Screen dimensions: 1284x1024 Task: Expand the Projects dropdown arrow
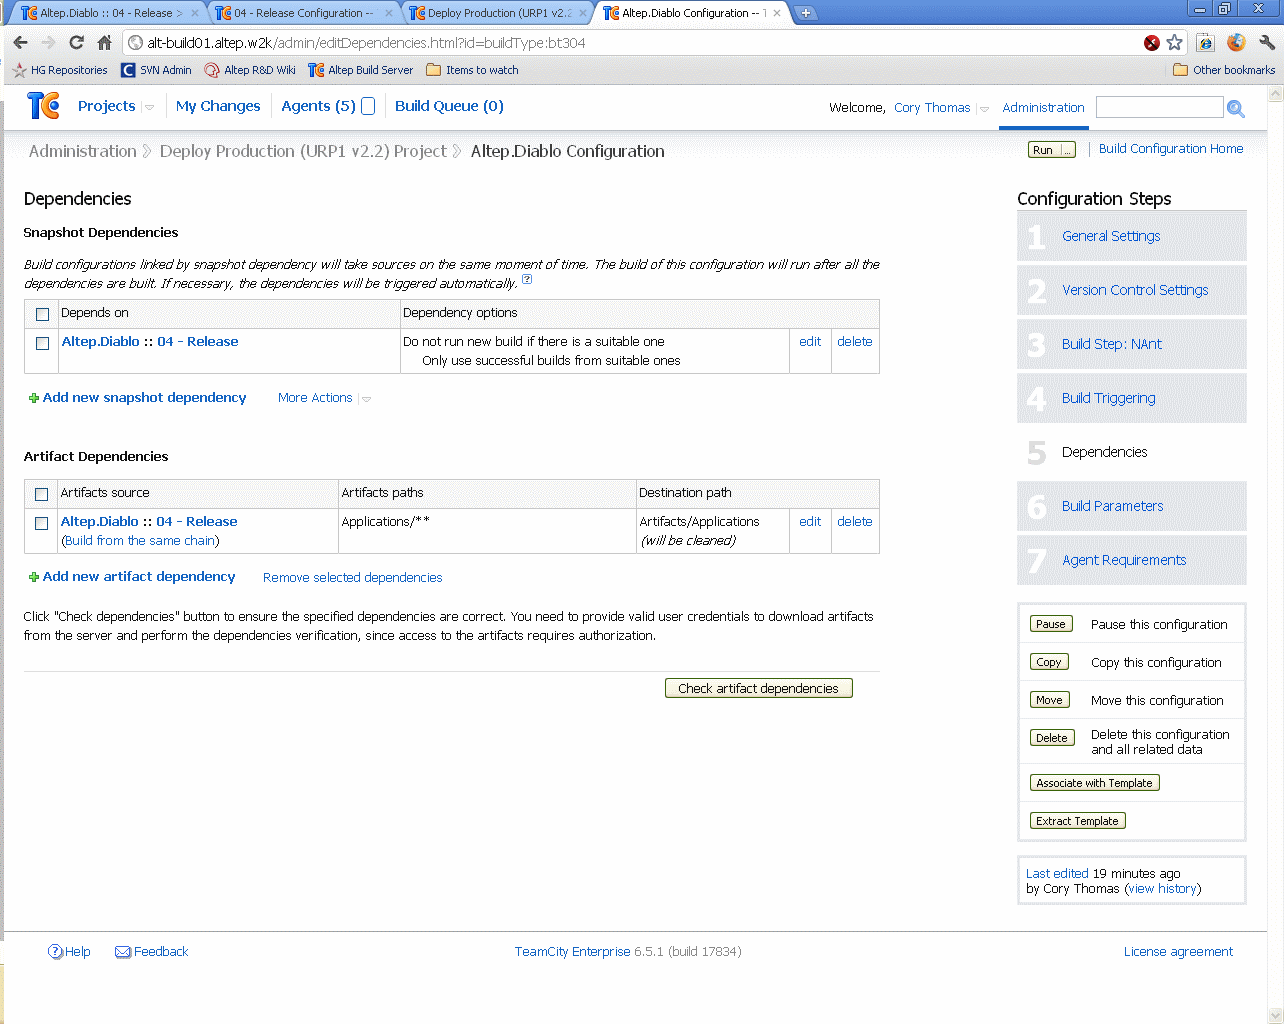coord(149,107)
